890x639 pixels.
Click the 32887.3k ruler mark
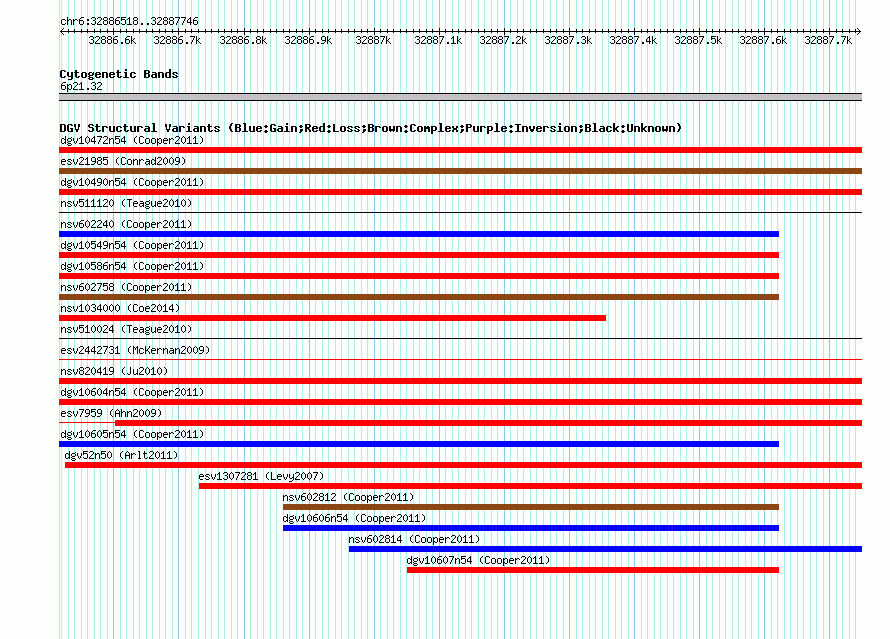(x=568, y=40)
